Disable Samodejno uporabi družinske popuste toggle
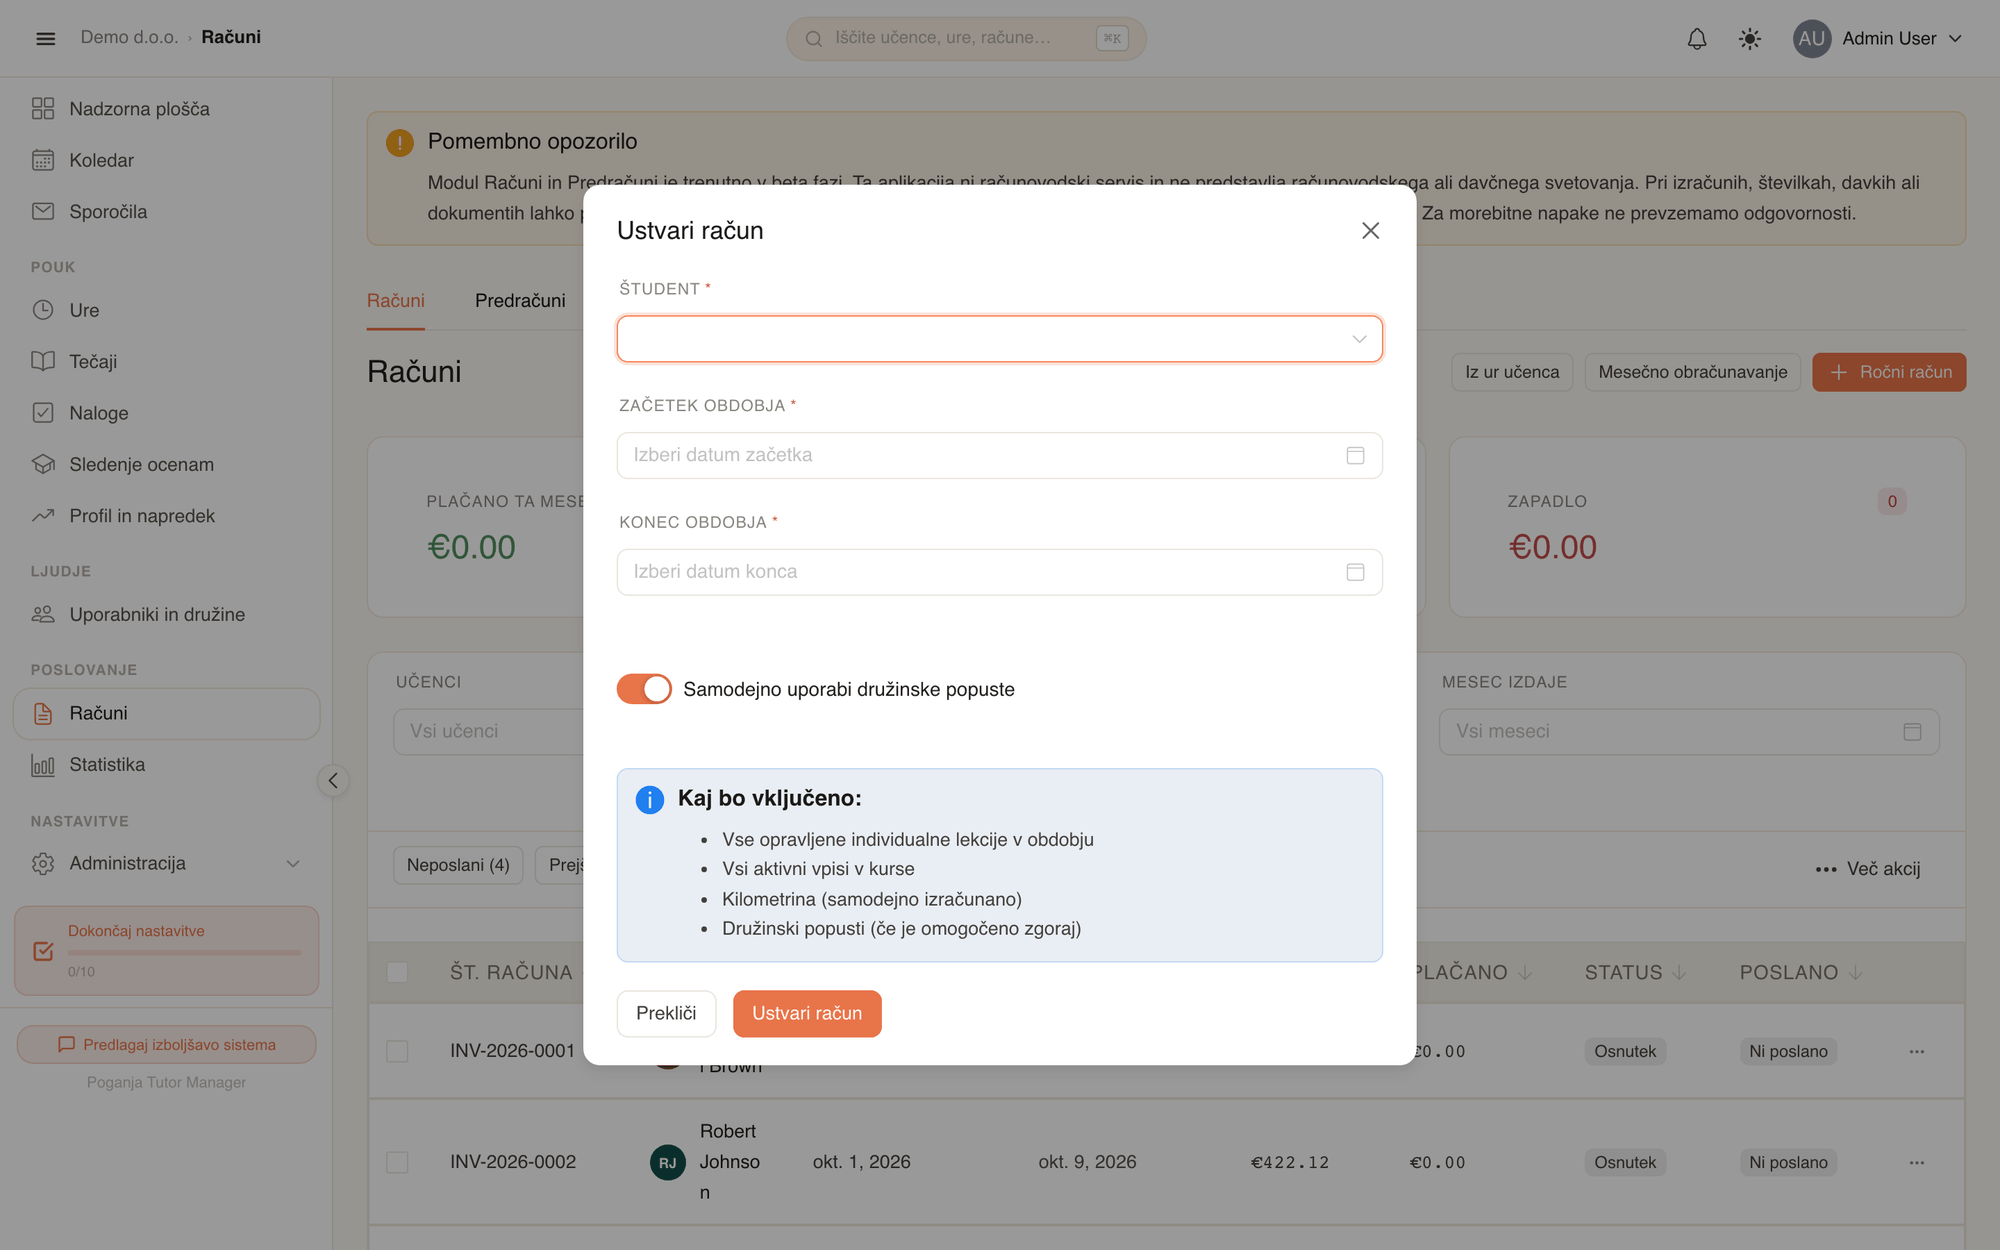The width and height of the screenshot is (2000, 1250). pos(644,689)
